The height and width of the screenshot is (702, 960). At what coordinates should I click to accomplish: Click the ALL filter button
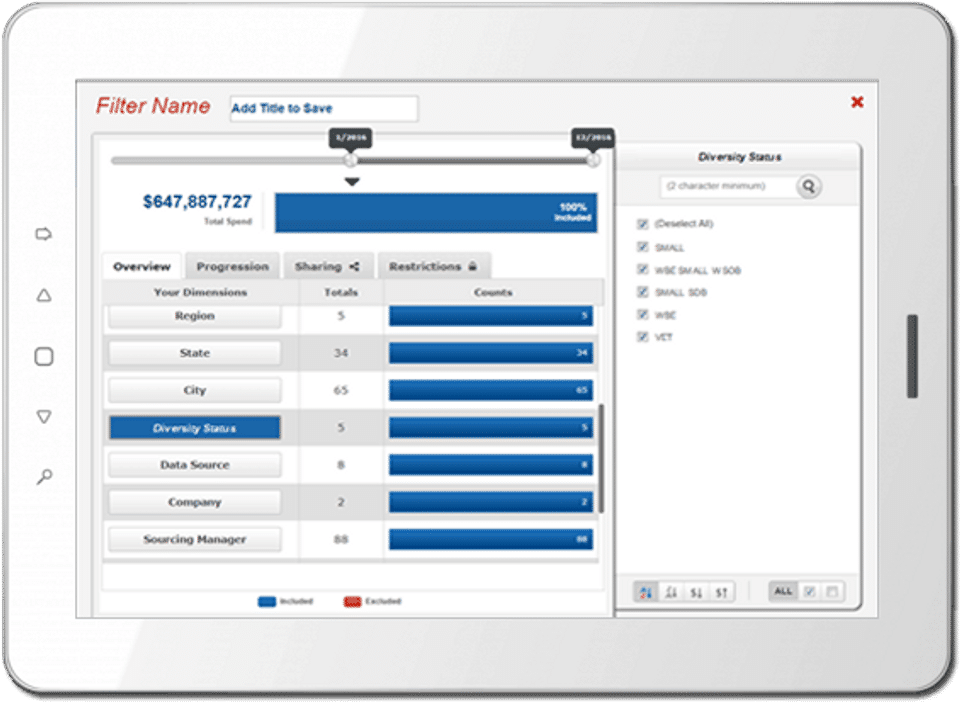pyautogui.click(x=783, y=592)
